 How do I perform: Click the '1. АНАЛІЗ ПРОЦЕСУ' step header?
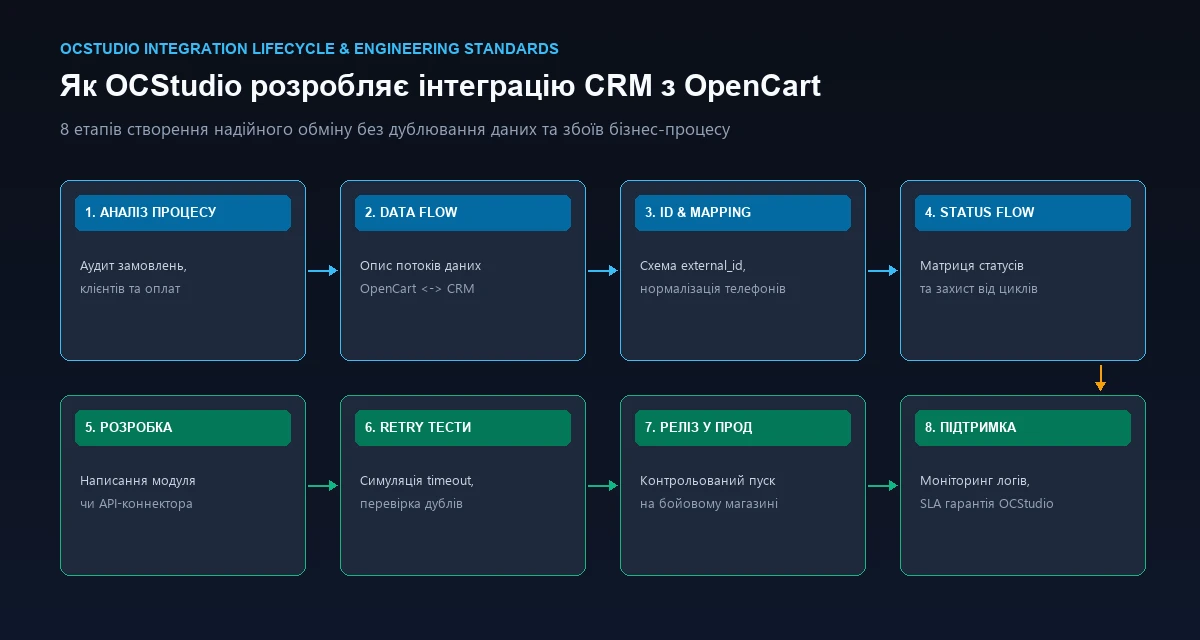183,213
